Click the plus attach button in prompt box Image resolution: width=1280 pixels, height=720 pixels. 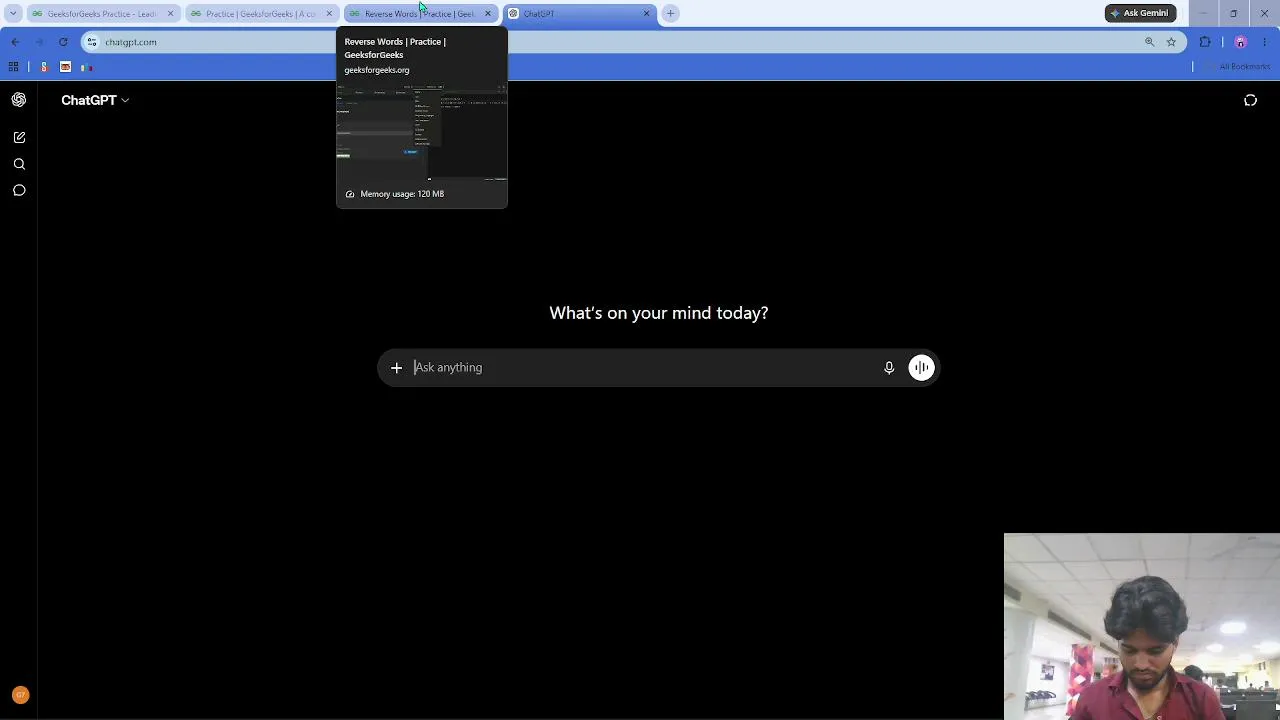[x=396, y=368]
